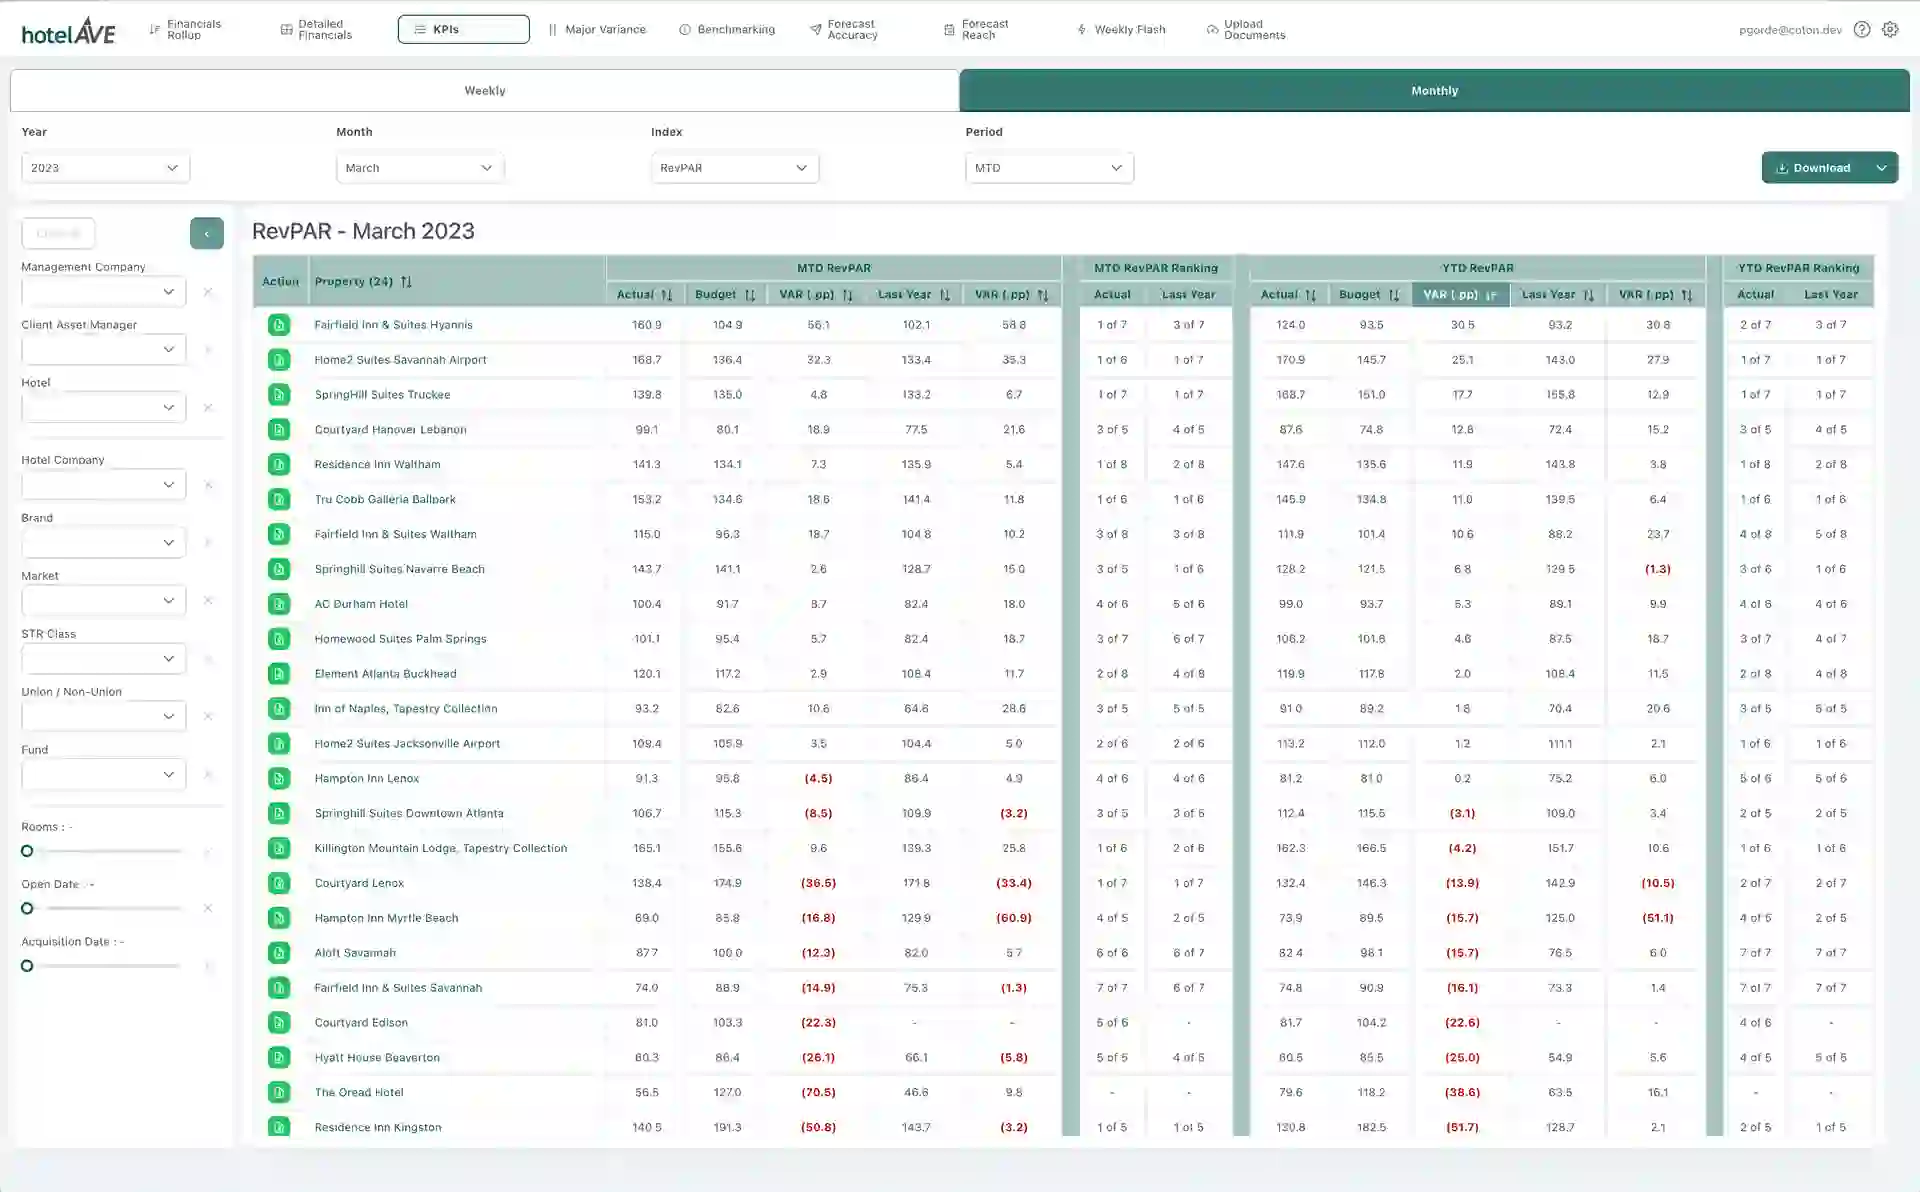Sort MTD RevPAR Actual column
This screenshot has height=1192, width=1920.
tap(666, 295)
